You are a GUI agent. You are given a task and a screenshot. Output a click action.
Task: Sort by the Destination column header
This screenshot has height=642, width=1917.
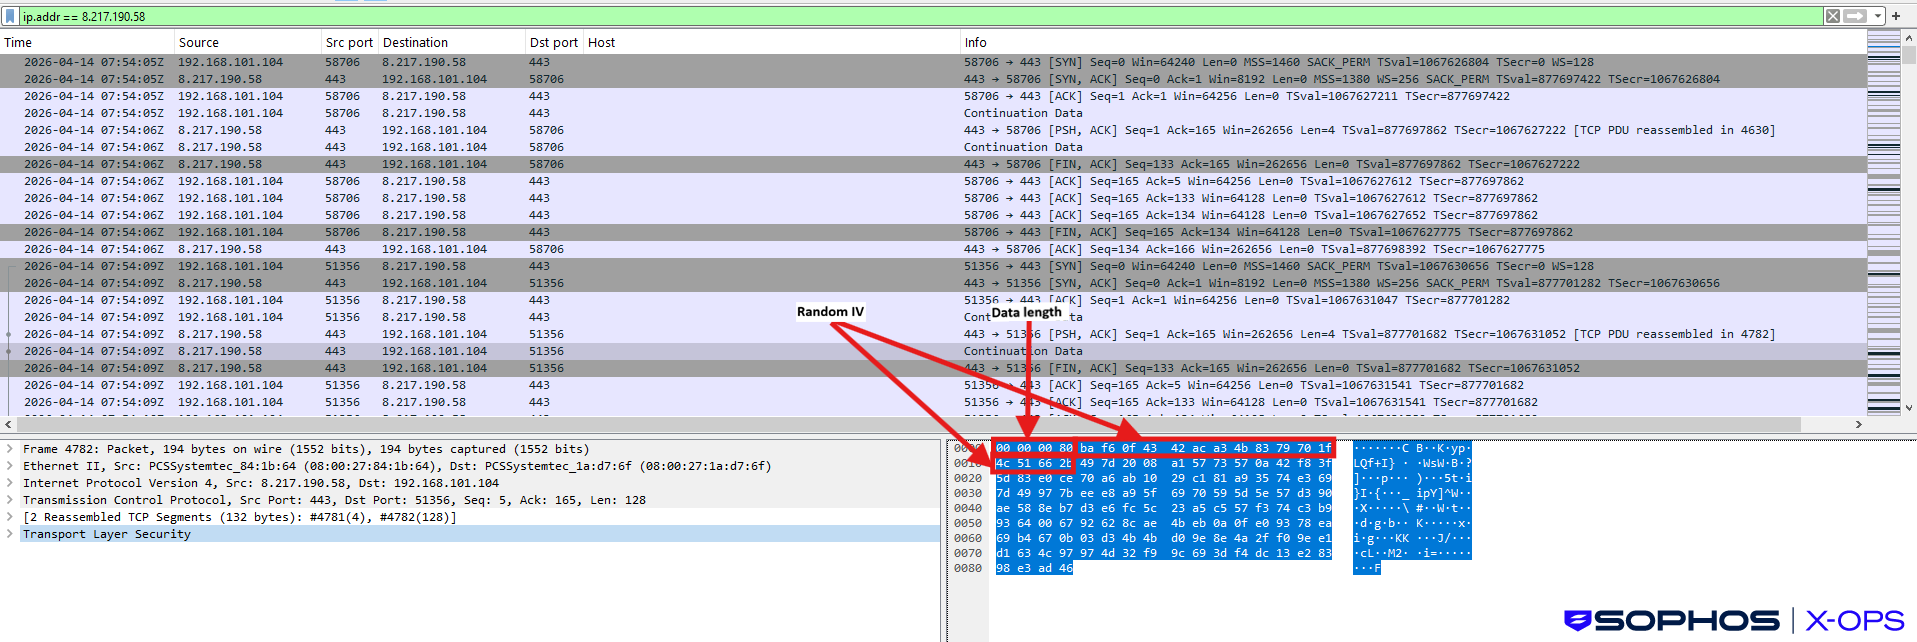tap(452, 42)
